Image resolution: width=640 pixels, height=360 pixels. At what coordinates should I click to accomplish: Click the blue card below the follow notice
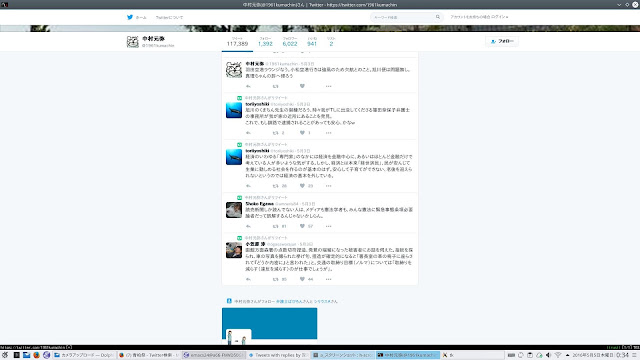click(x=269, y=323)
